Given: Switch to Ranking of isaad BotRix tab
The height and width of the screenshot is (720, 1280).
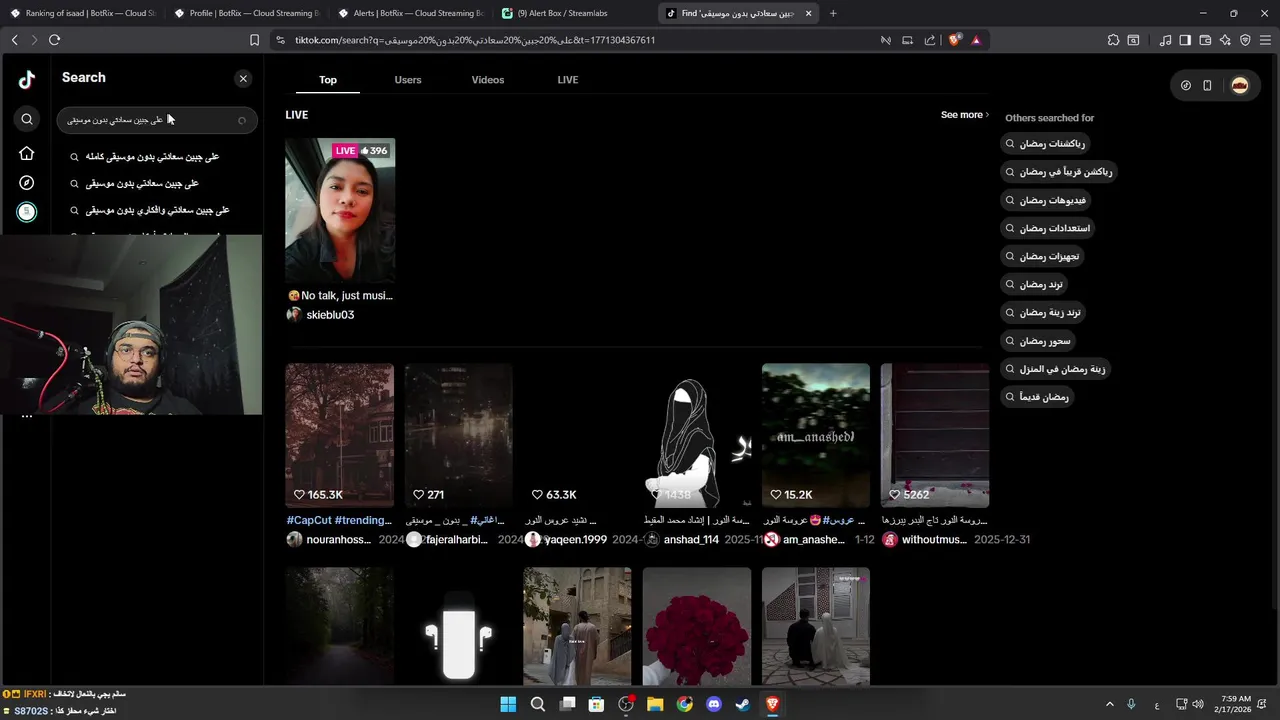Looking at the screenshot, I should 83,13.
